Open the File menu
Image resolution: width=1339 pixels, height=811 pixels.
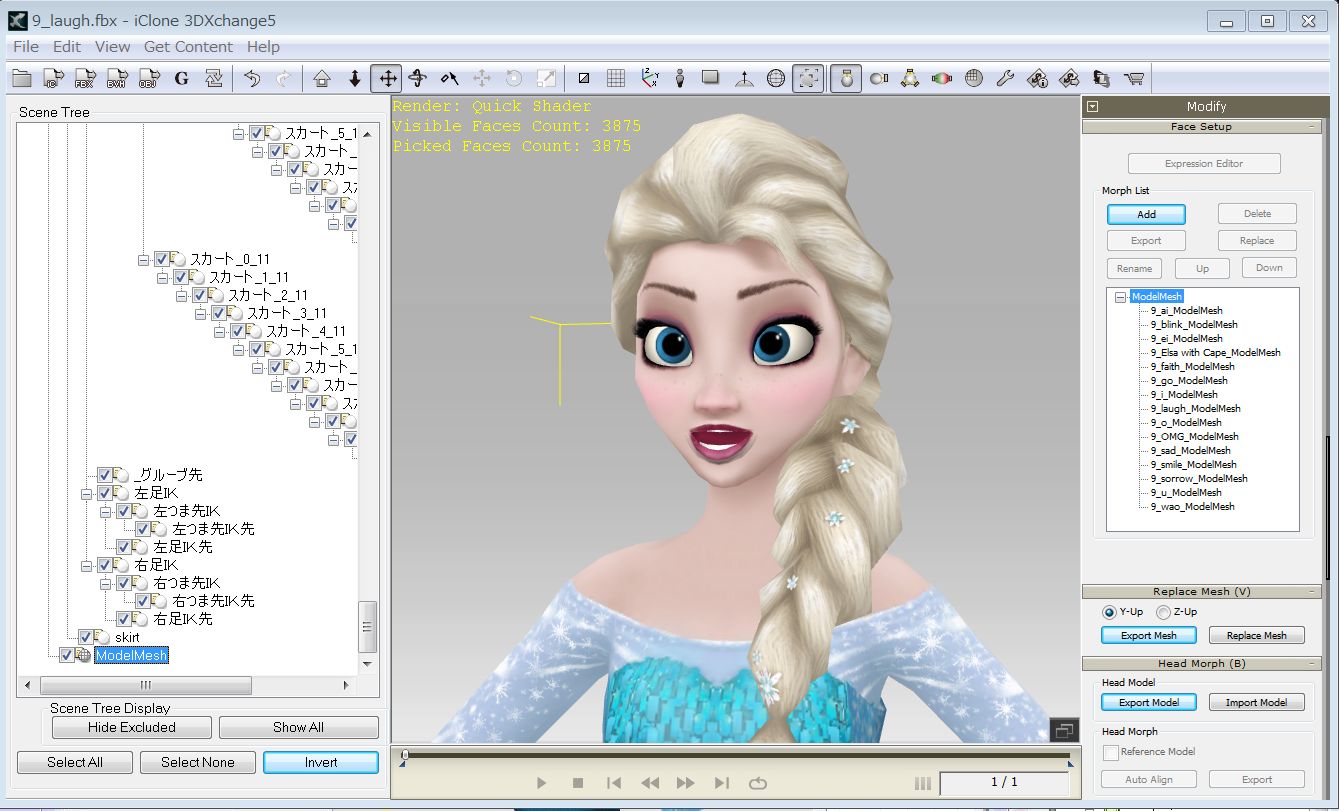coord(26,47)
